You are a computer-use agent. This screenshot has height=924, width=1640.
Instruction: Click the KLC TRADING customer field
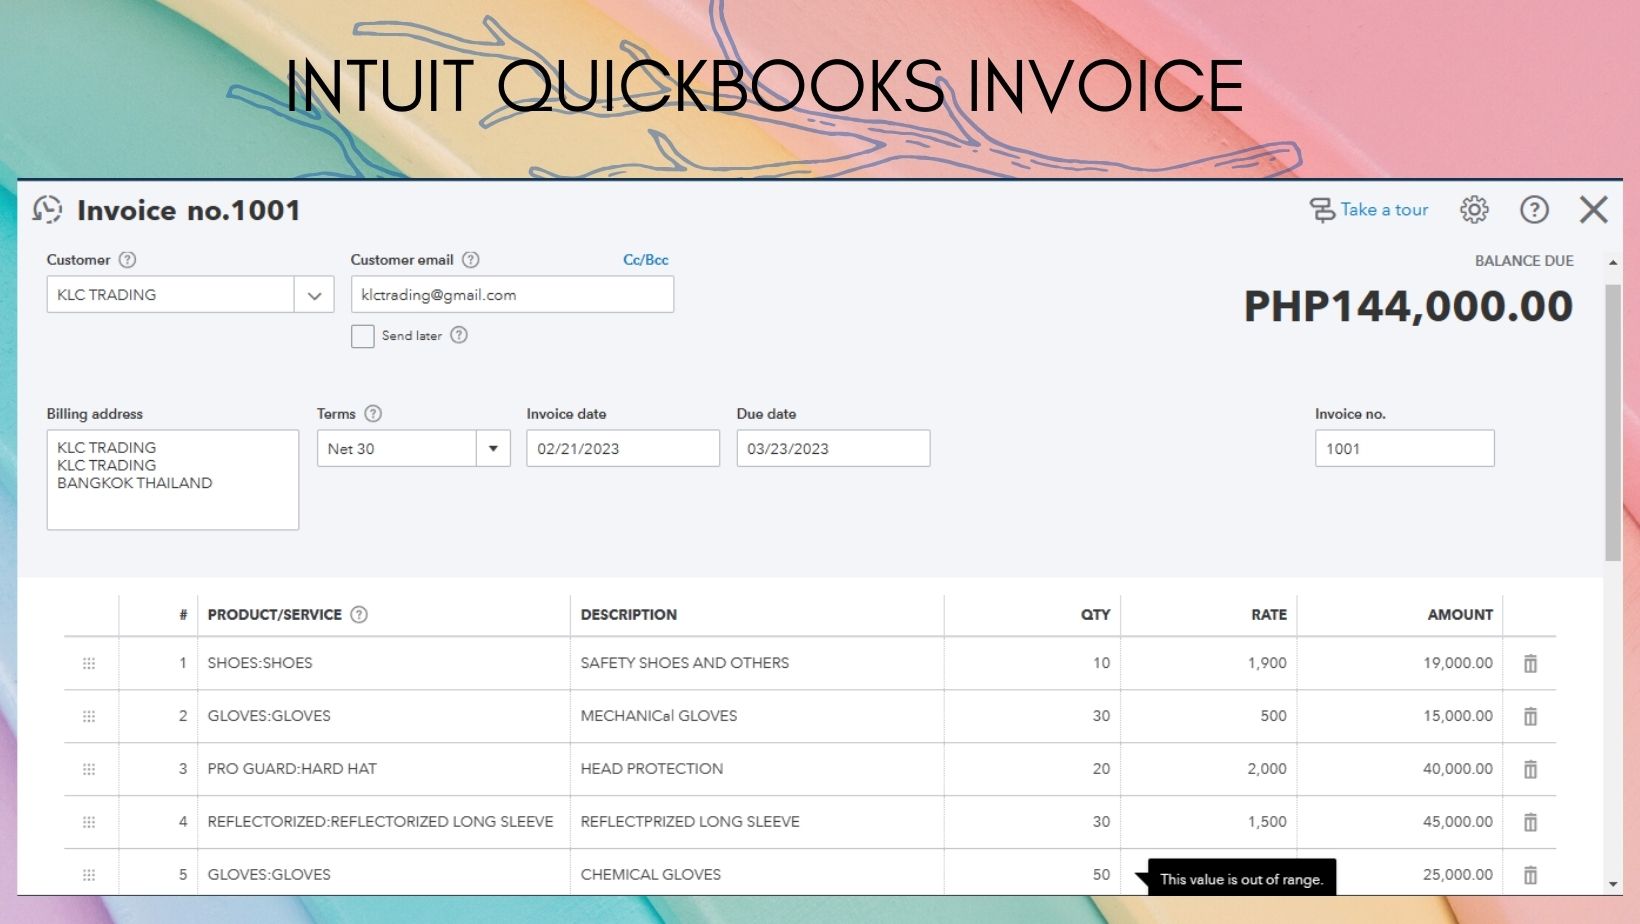click(171, 295)
